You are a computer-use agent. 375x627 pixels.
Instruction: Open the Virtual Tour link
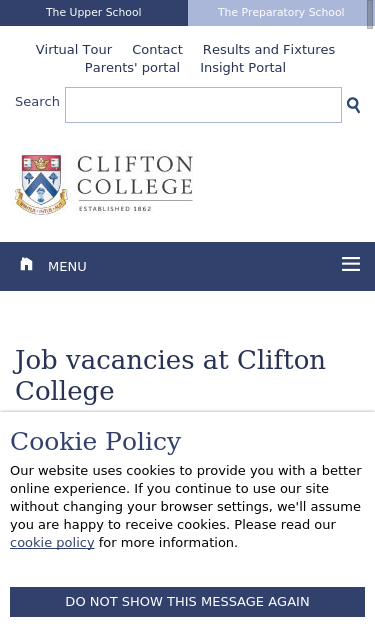[74, 50]
